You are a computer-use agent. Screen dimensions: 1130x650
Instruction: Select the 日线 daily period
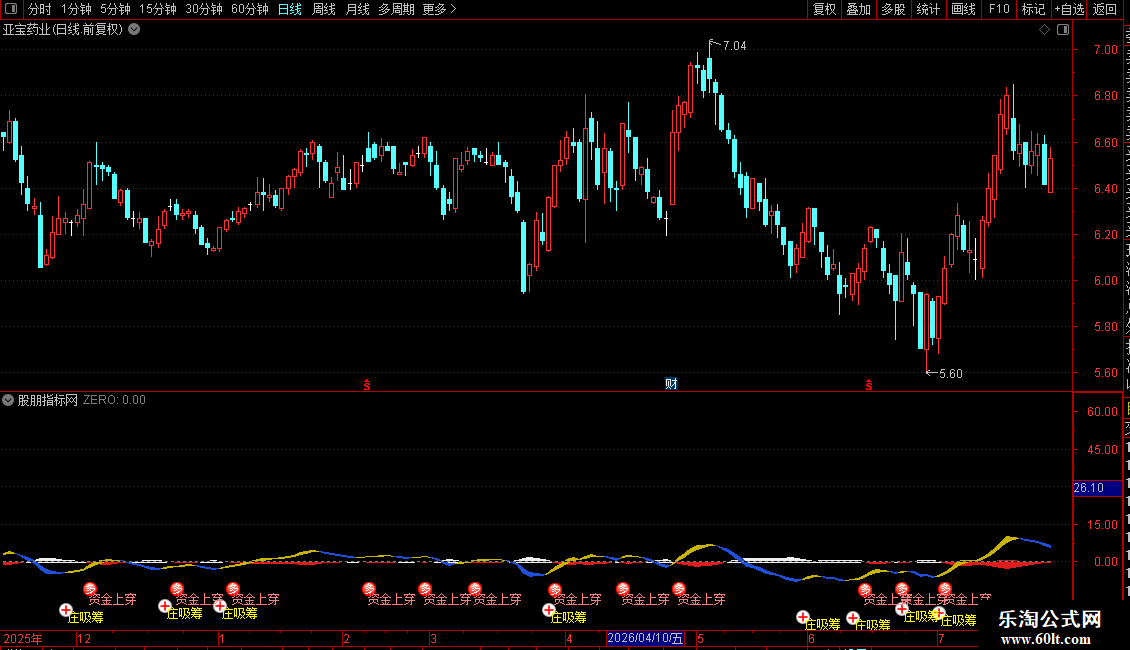(x=290, y=9)
